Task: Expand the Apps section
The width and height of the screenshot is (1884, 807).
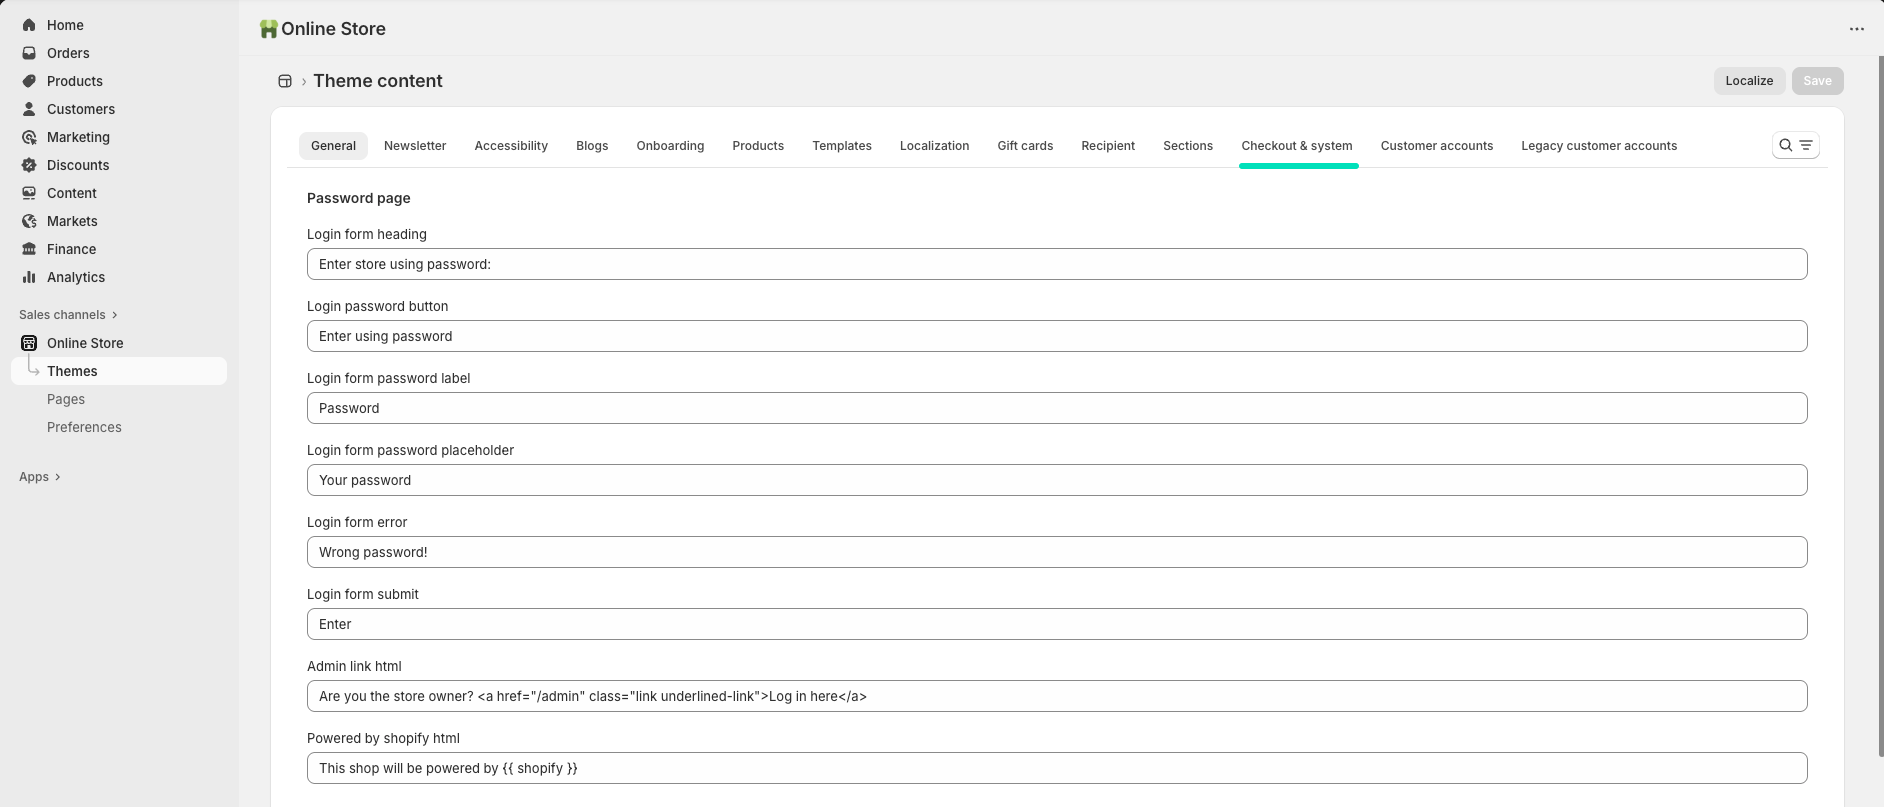Action: 40,477
